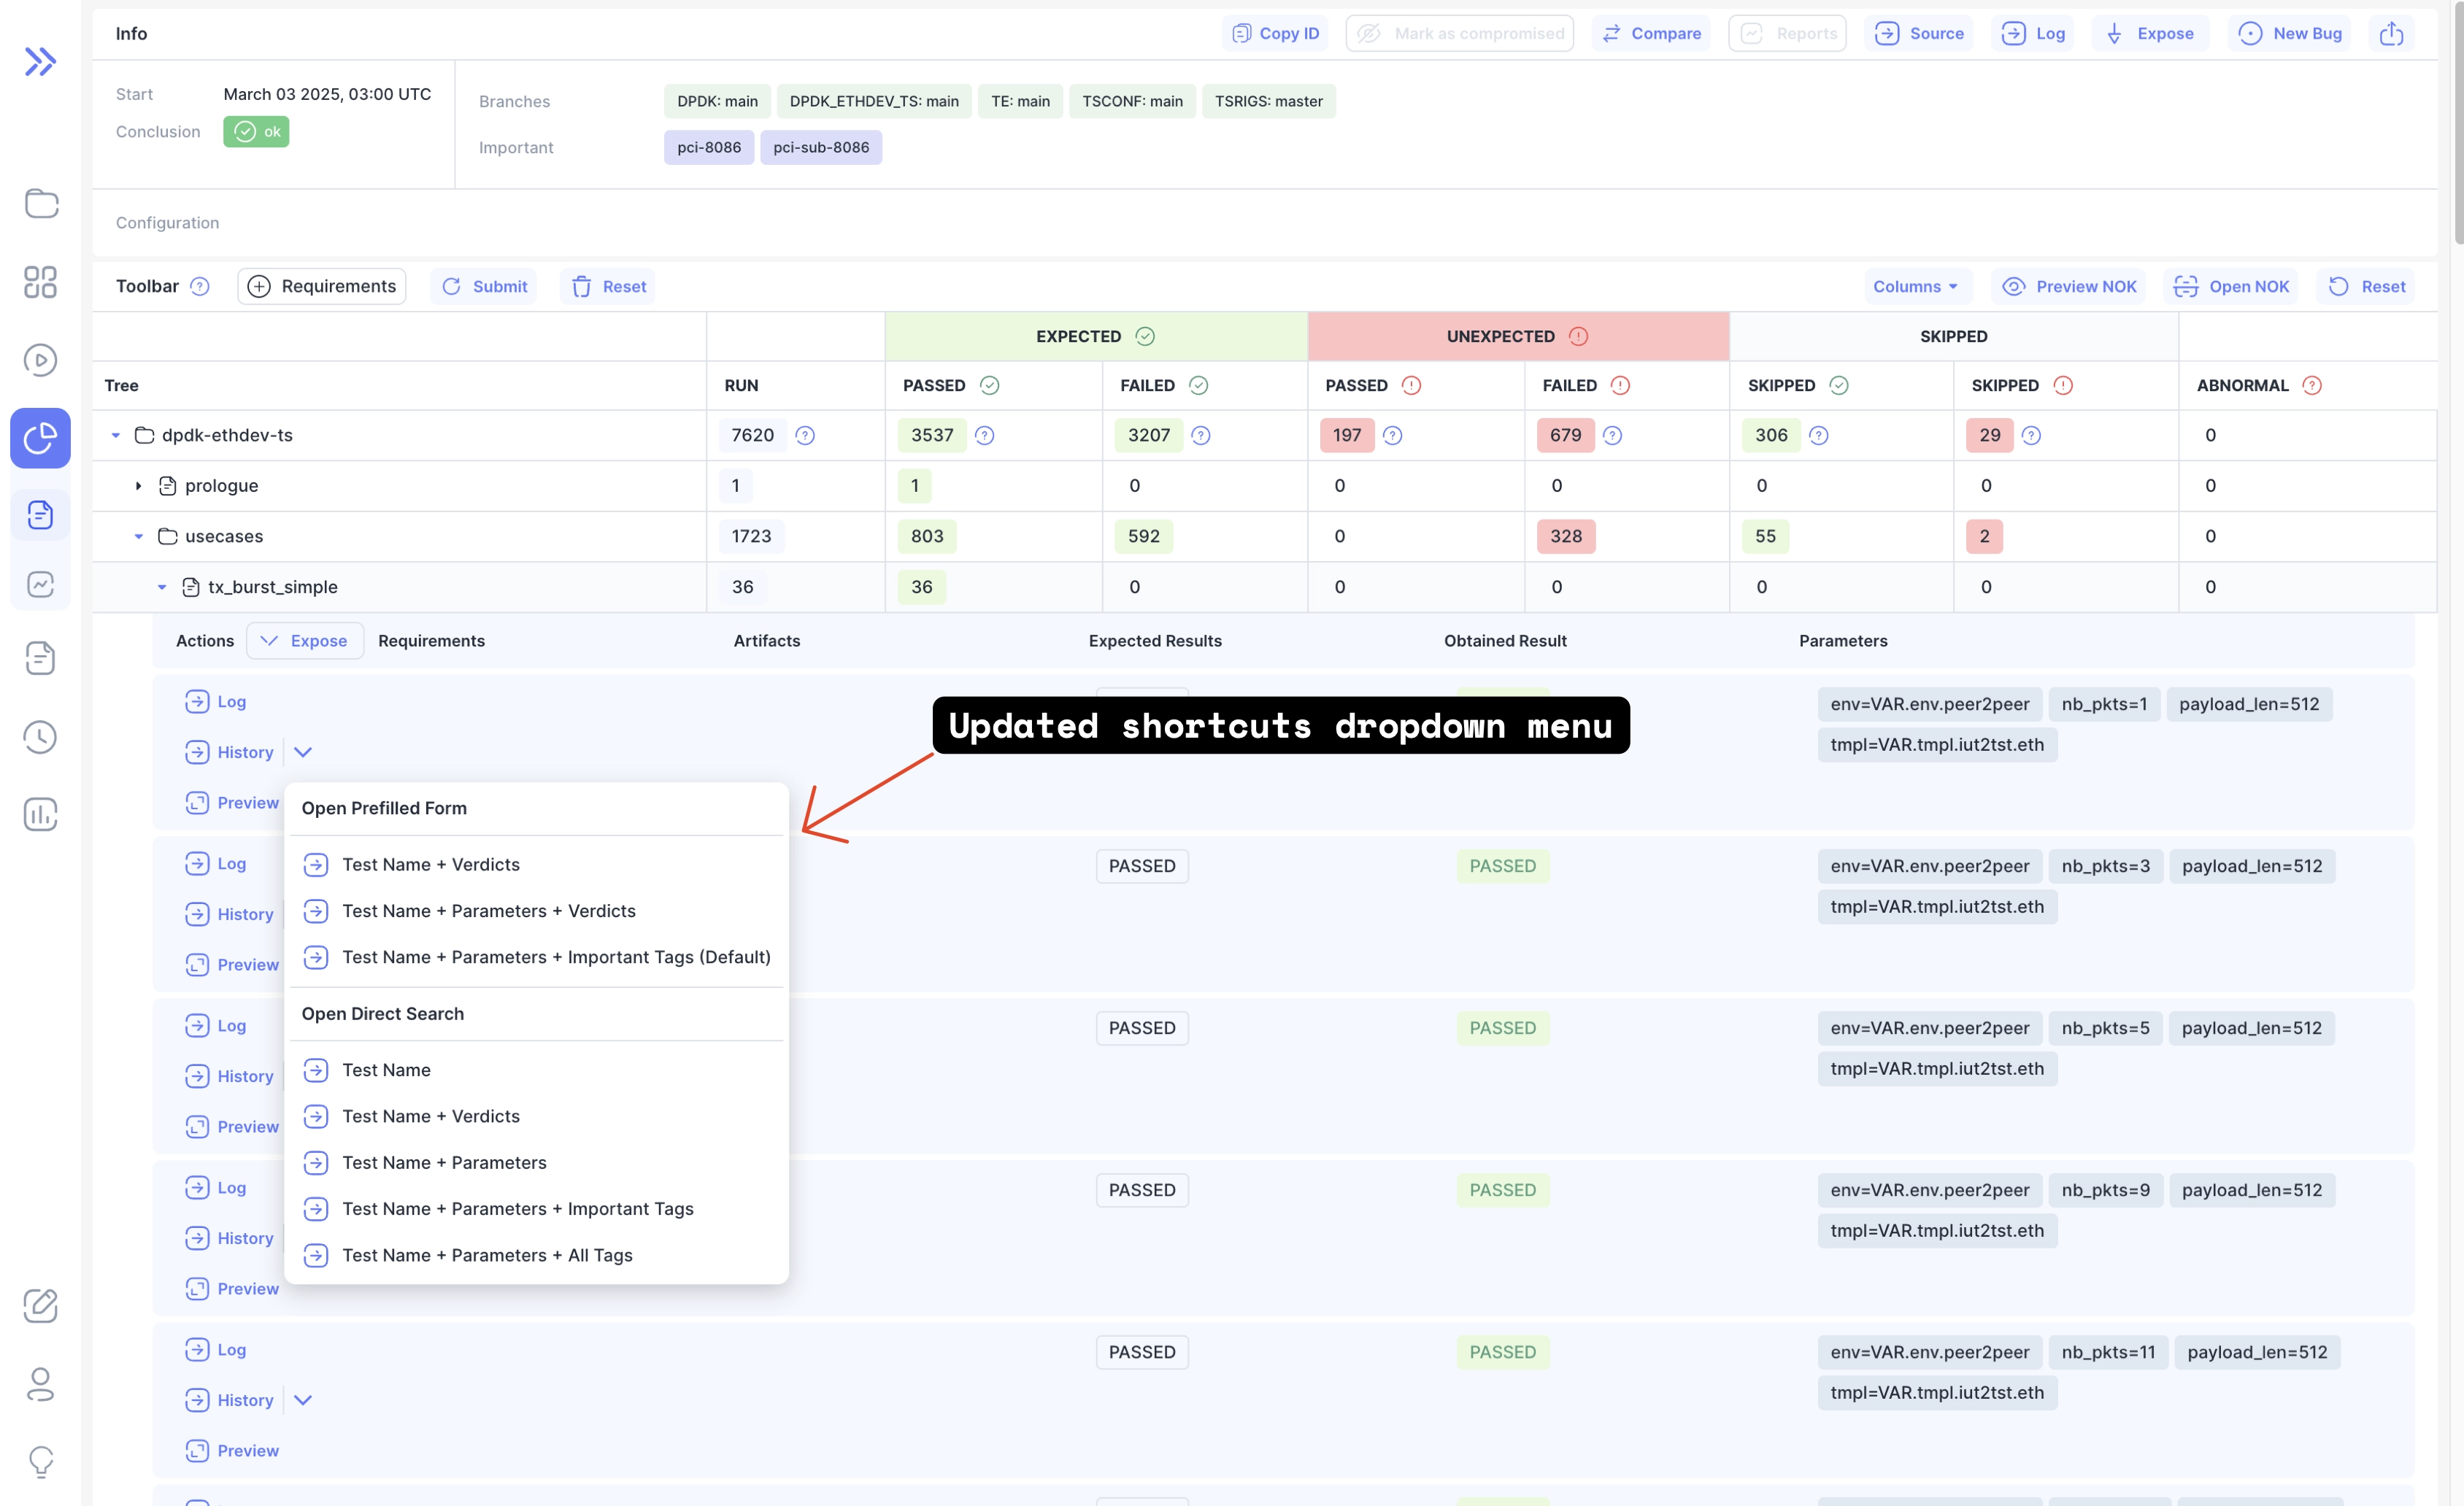Click the Preview NOK button
This screenshot has height=1506, width=2464.
pyautogui.click(x=2069, y=287)
